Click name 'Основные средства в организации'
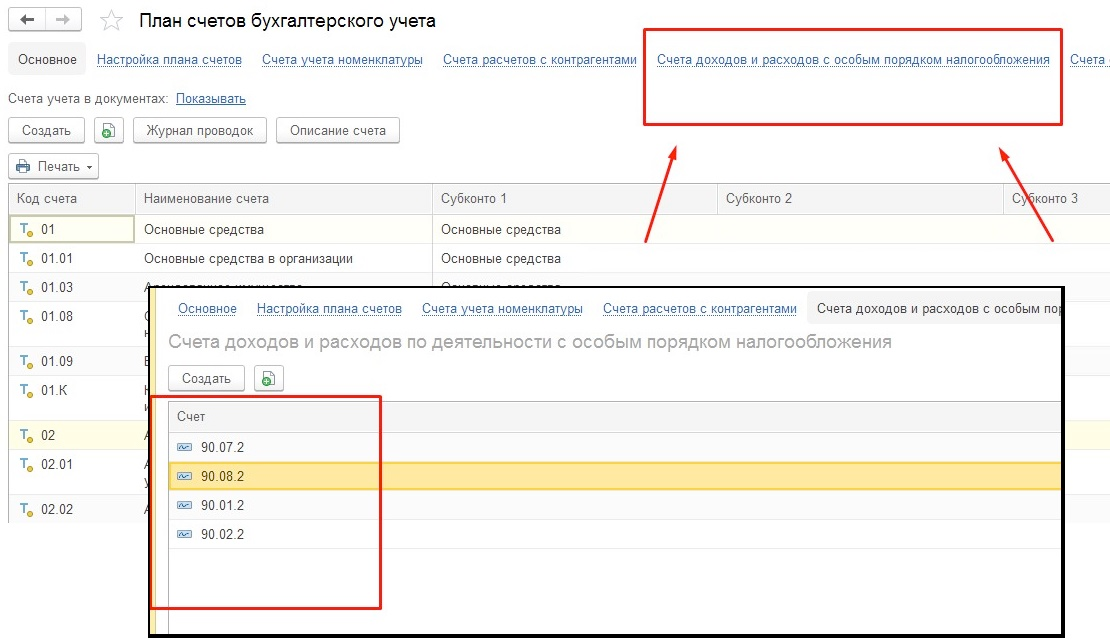The image size is (1110, 640). [x=248, y=258]
